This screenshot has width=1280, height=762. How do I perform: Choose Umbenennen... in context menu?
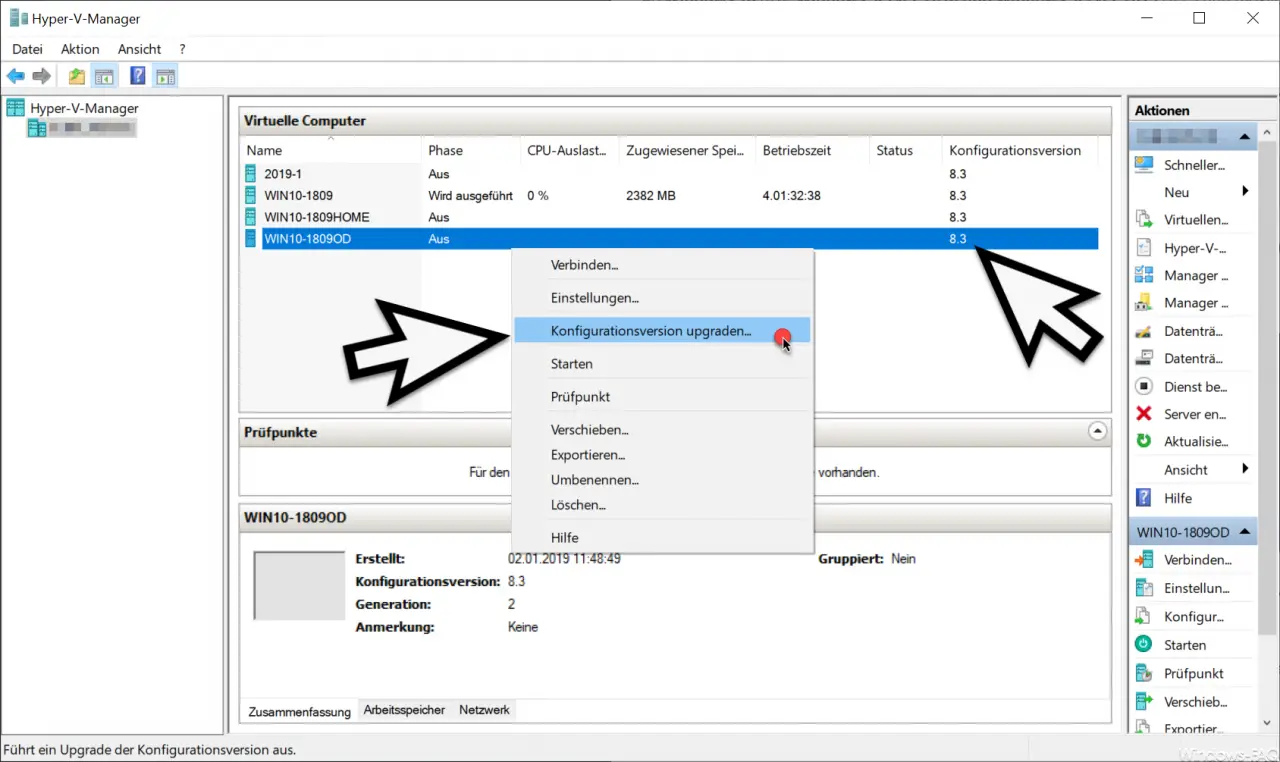(x=662, y=480)
